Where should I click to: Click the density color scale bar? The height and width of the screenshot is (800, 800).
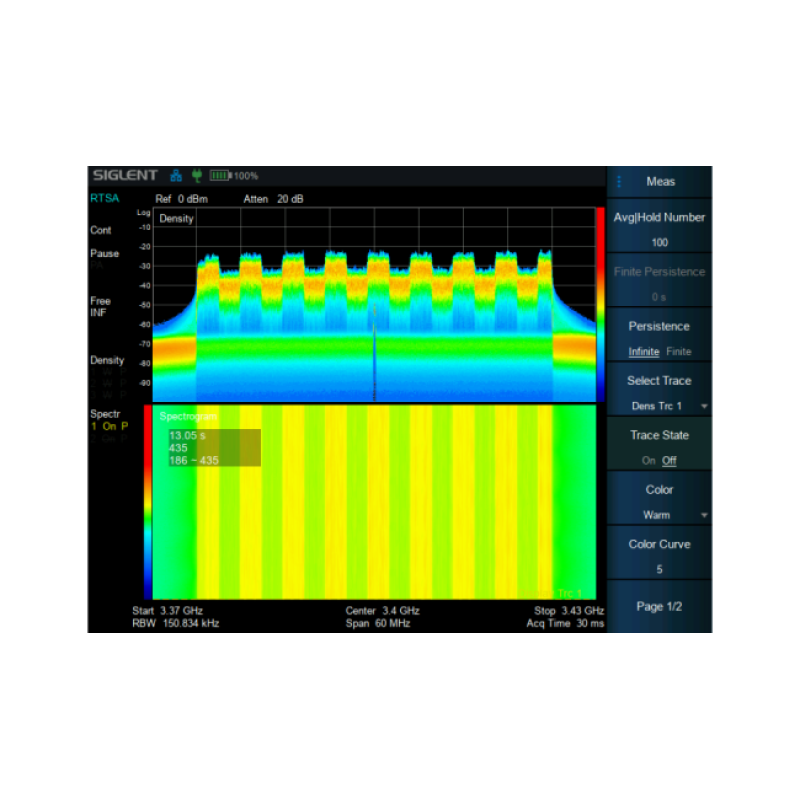pos(600,304)
